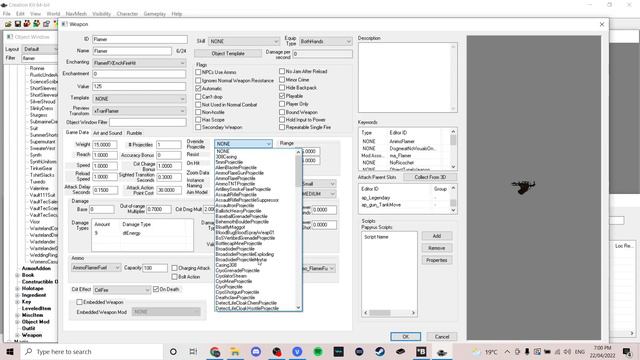Open the Crit Effect dropdown
Screen dimensions: 640x360
coord(122,290)
